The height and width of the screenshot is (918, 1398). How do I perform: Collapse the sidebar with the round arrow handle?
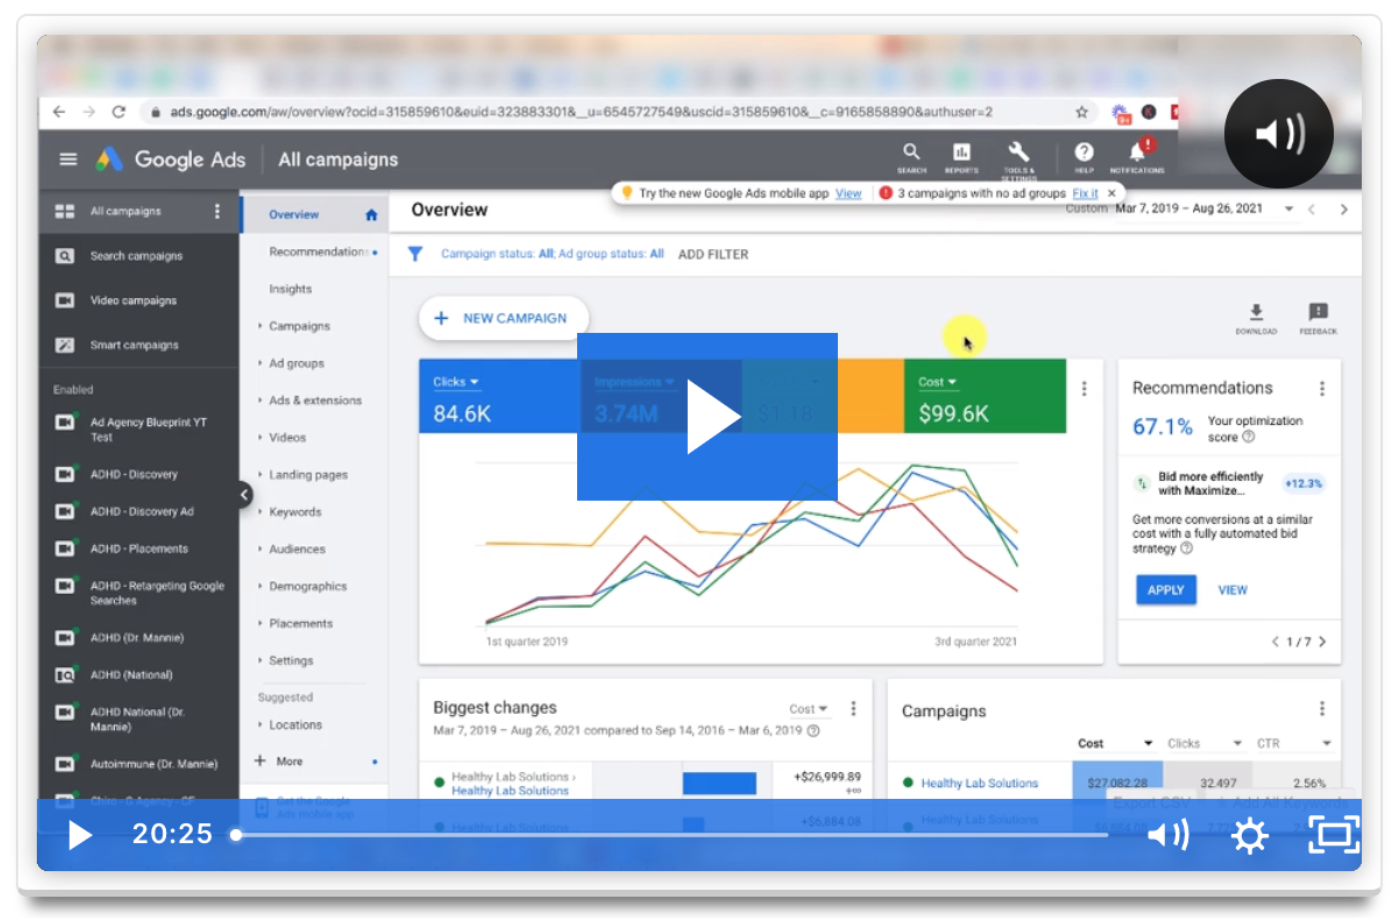pos(244,494)
